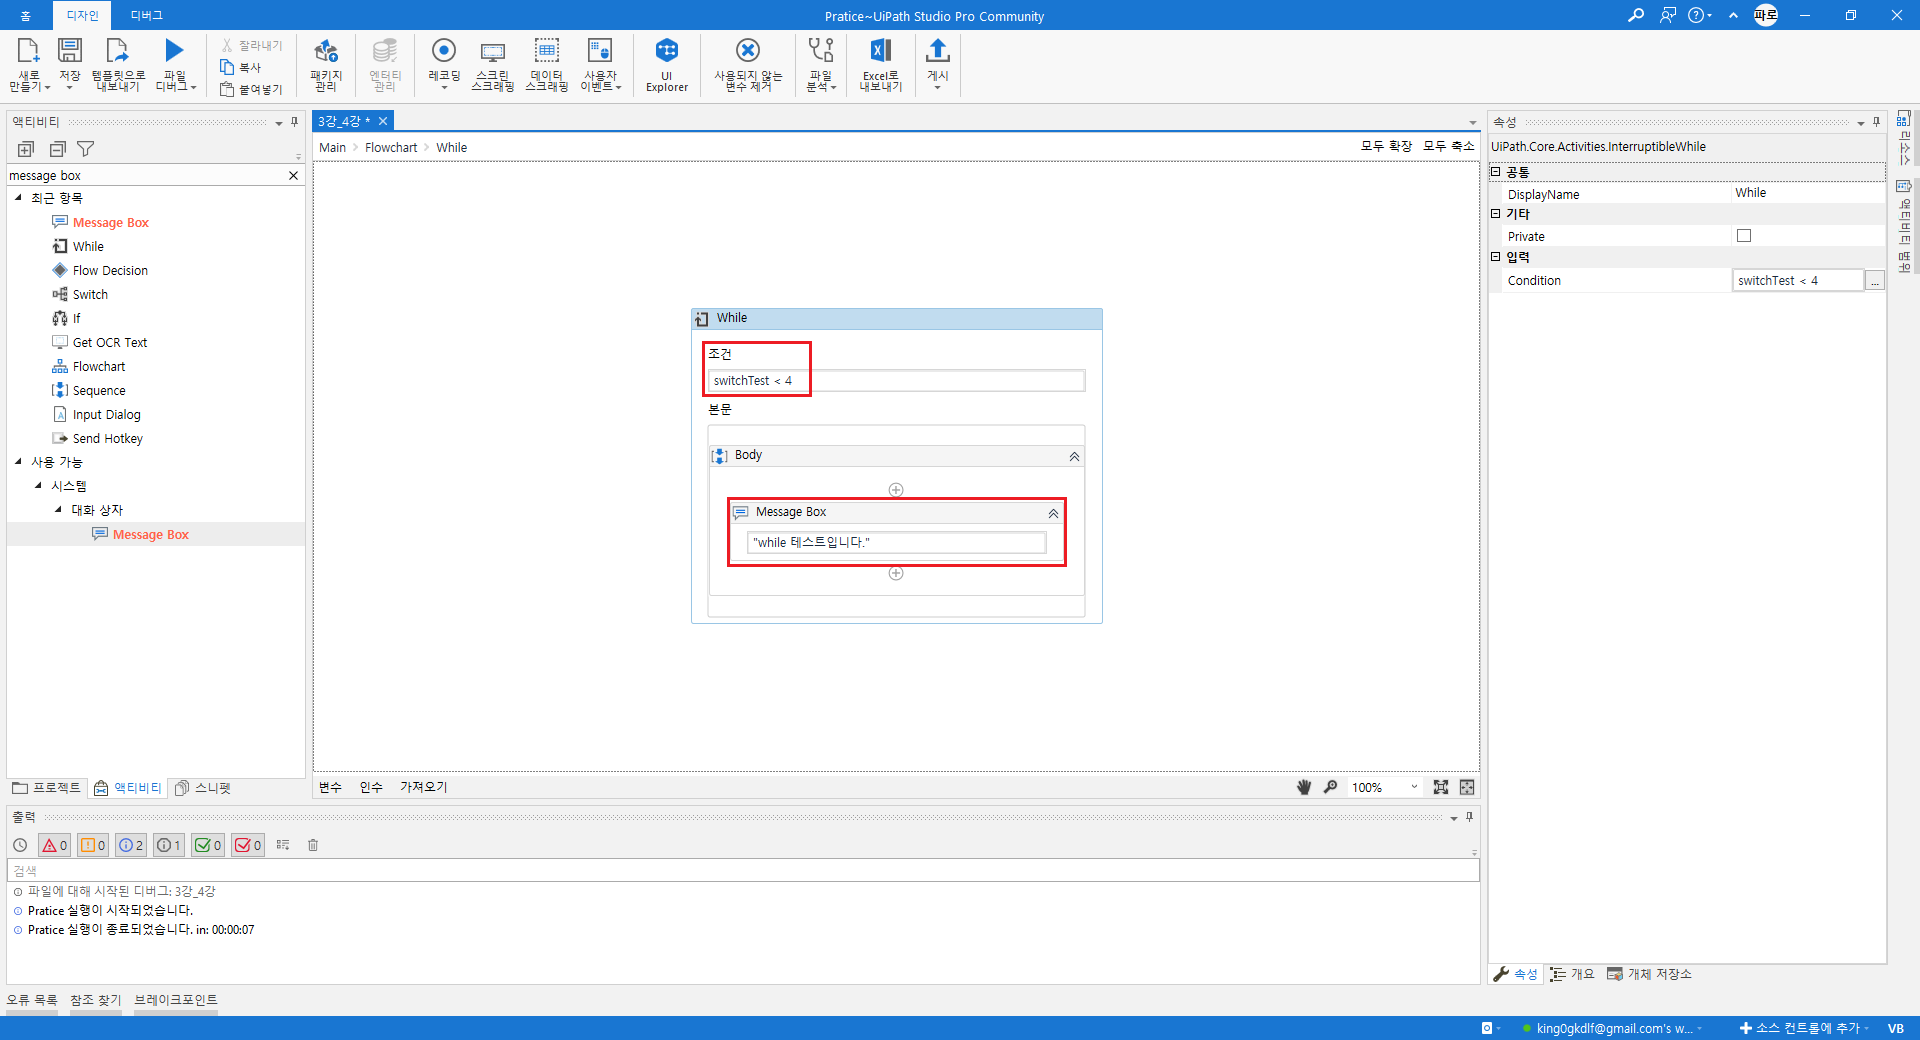This screenshot has height=1040, width=1920.
Task: Check the Private checkbox in Properties
Action: pos(1744,236)
